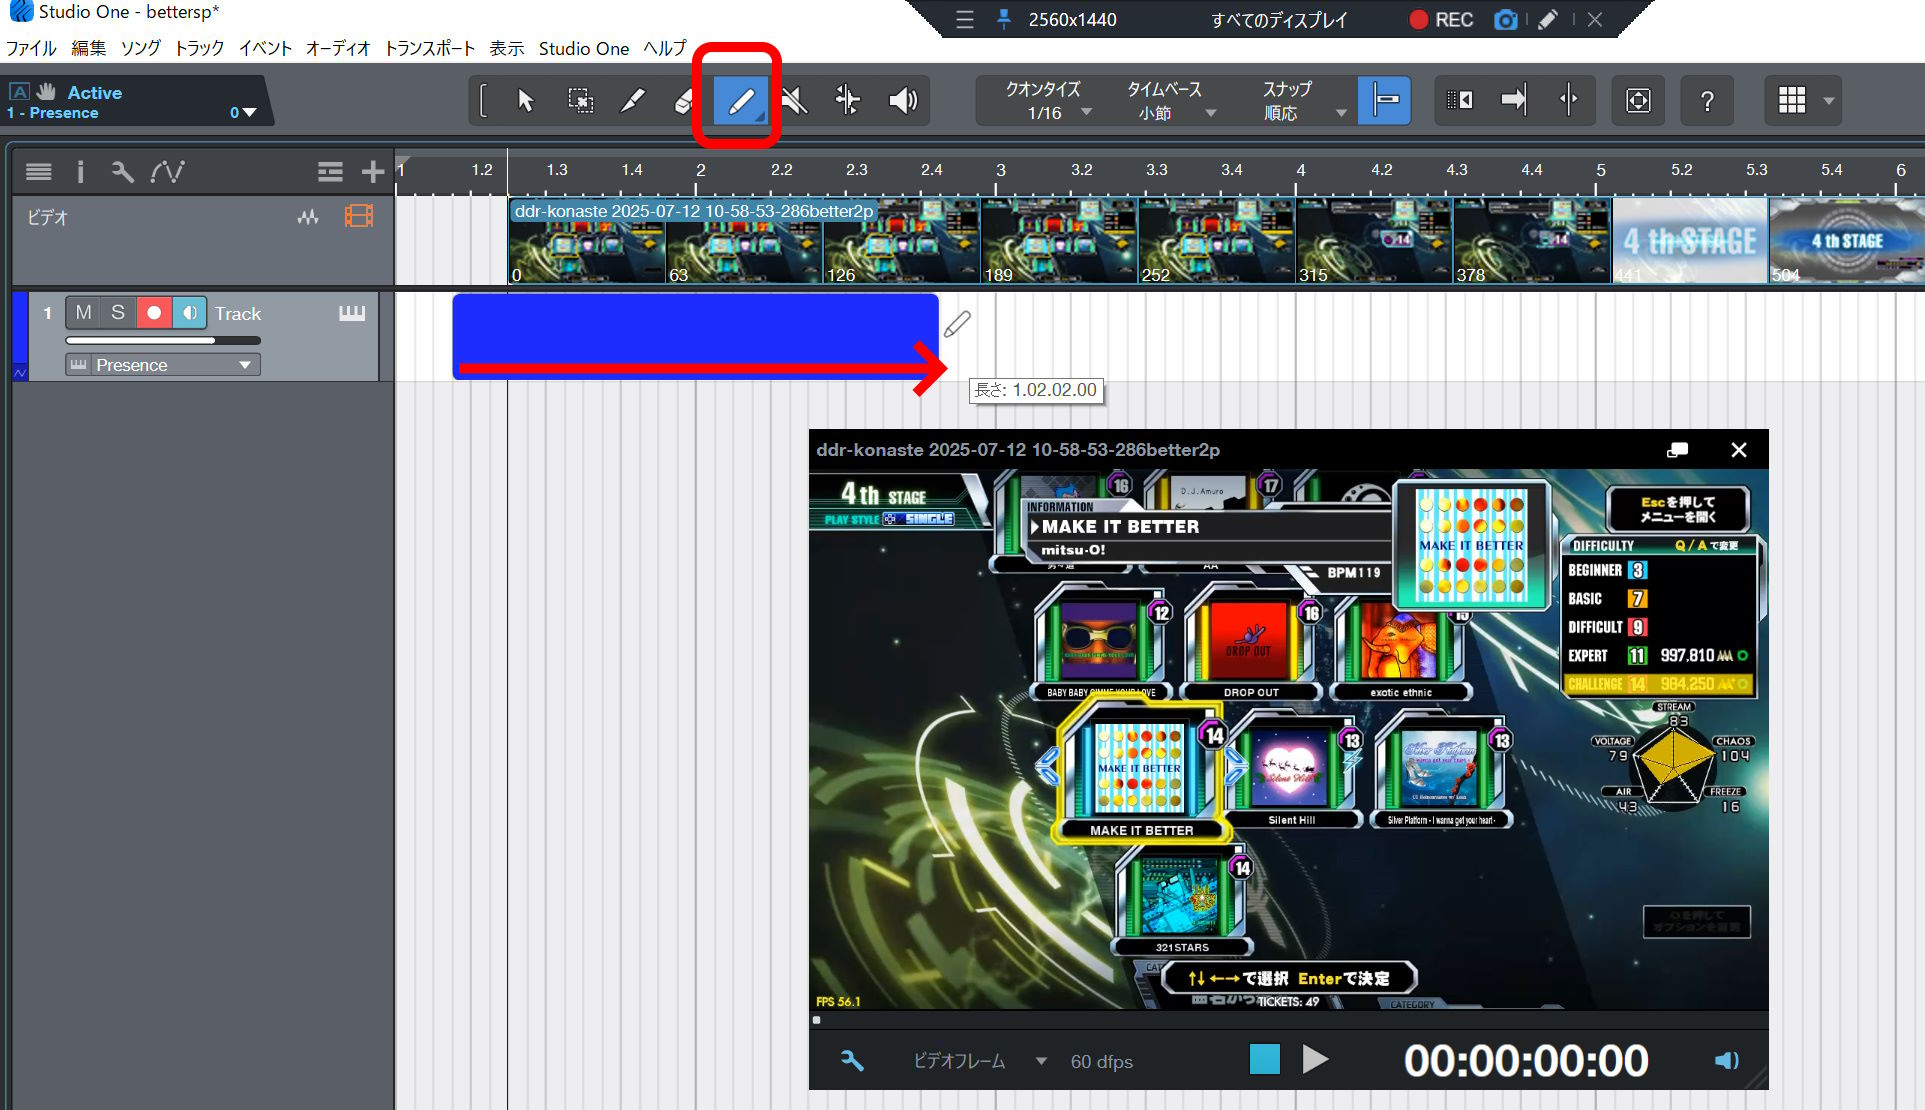The height and width of the screenshot is (1110, 1925).
Task: Open video player wrench settings
Action: click(x=852, y=1060)
